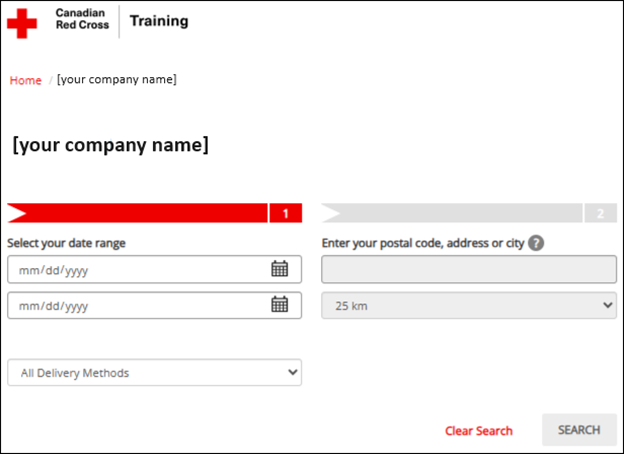Click the 'Select your date range' label
Viewport: 624px width, 454px height.
click(66, 243)
